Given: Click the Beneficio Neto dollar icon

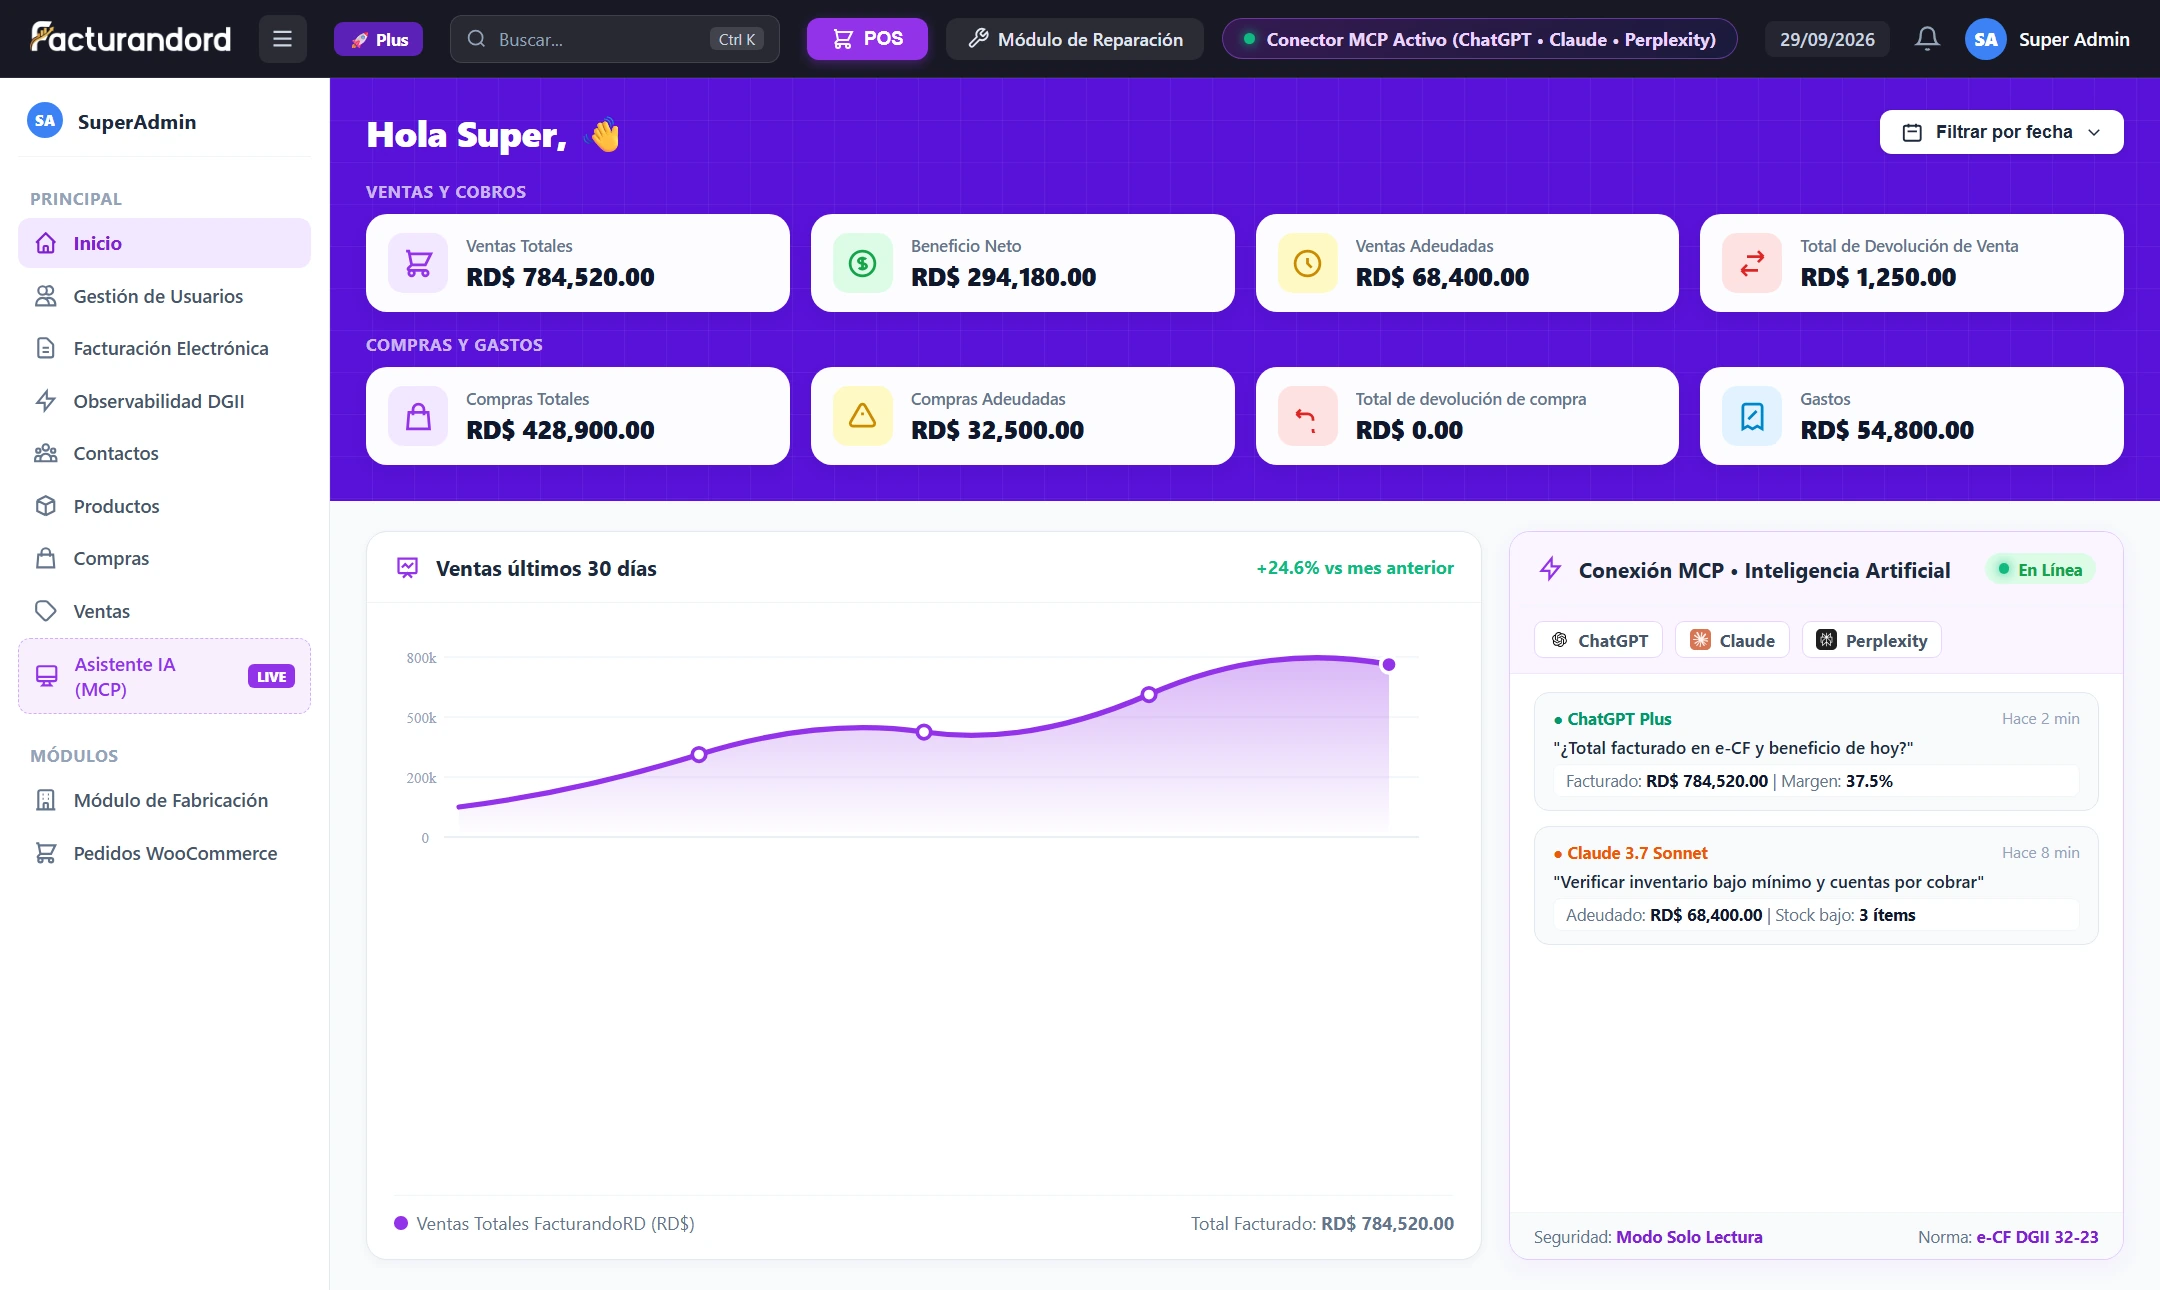Looking at the screenshot, I should [x=862, y=263].
